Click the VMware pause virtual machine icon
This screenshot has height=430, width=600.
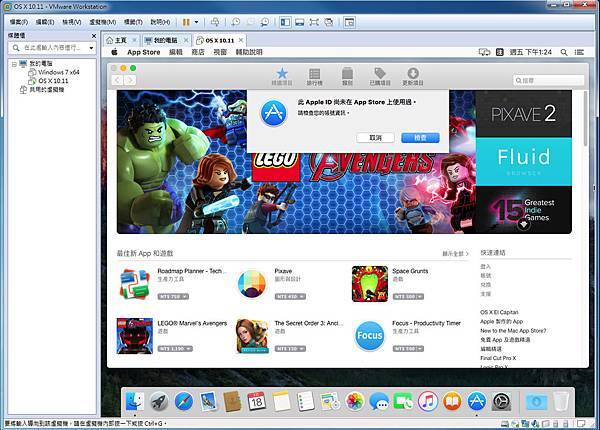coord(186,22)
